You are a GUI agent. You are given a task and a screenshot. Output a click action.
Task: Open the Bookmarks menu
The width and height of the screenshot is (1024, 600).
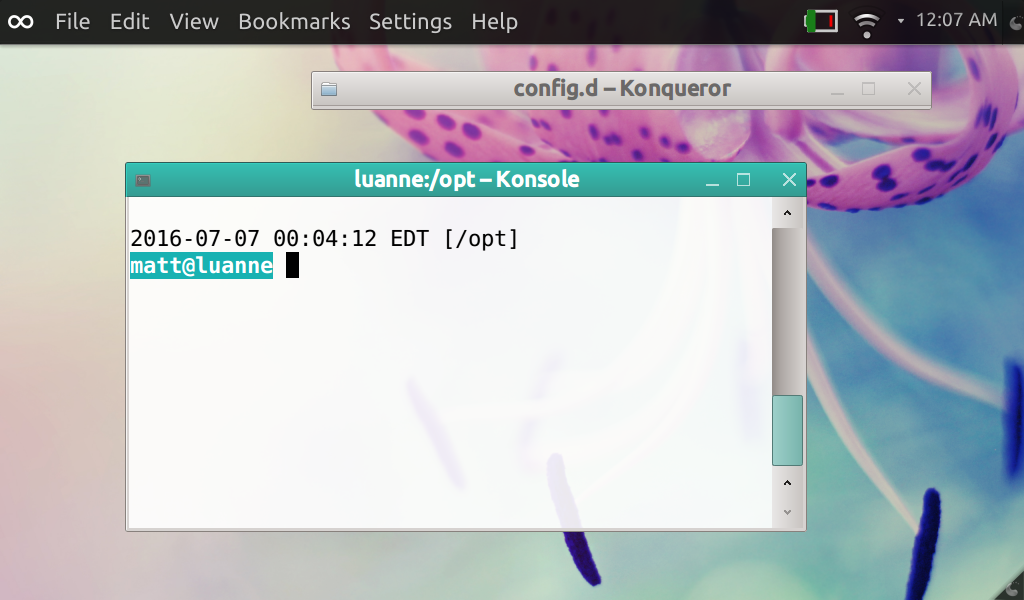tap(294, 21)
